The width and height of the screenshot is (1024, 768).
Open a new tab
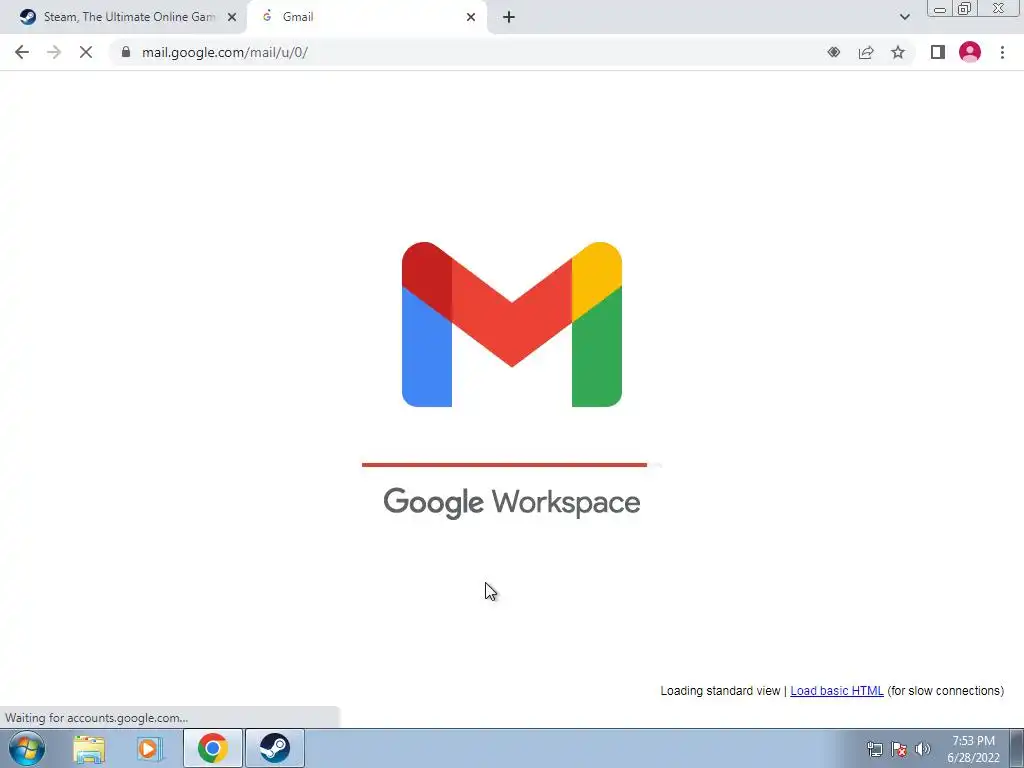(509, 17)
